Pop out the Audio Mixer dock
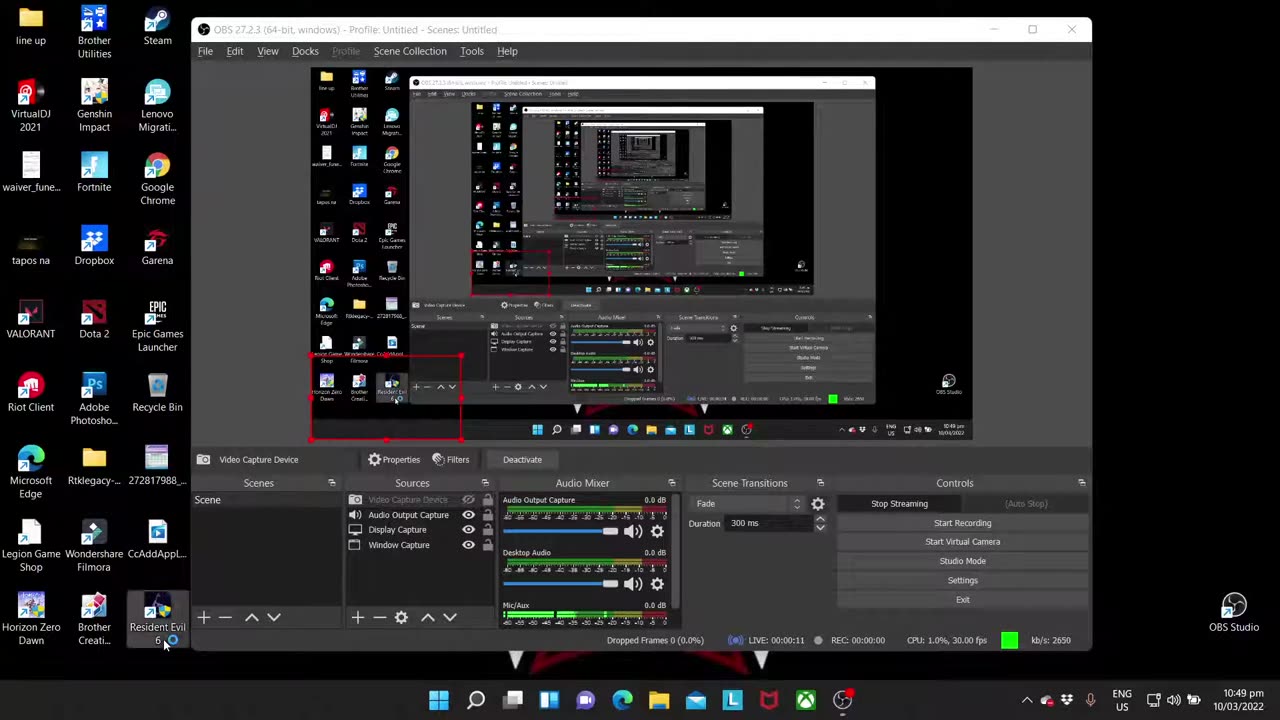Viewport: 1280px width, 720px height. point(671,483)
